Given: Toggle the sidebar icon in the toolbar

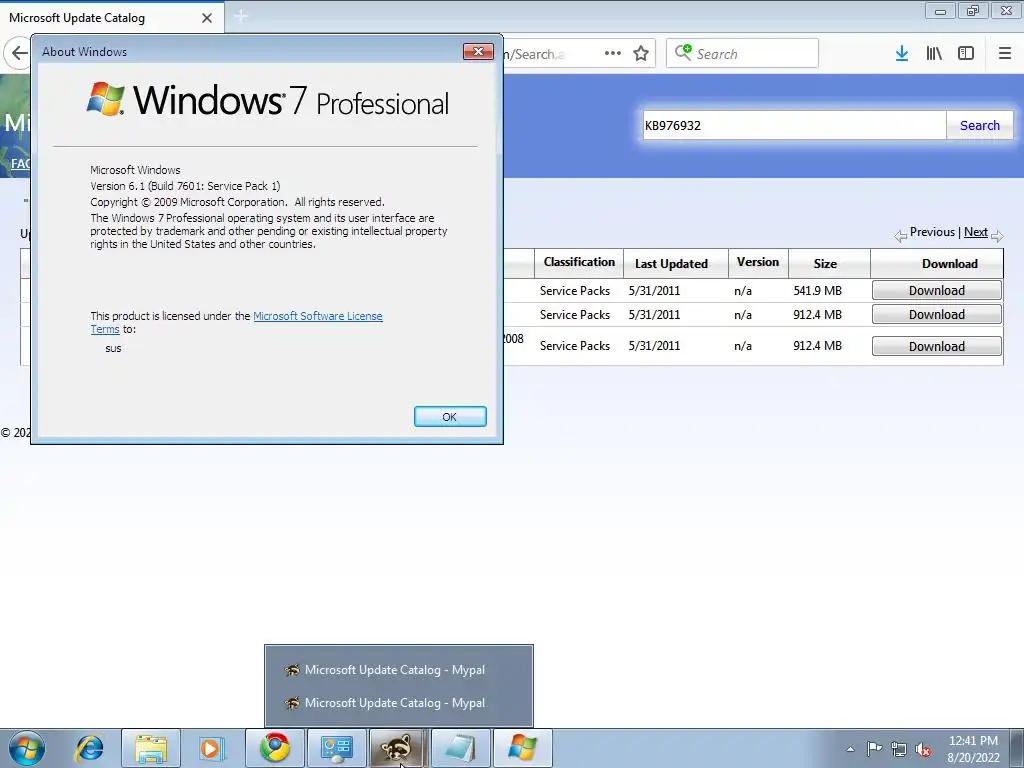Looking at the screenshot, I should 966,54.
